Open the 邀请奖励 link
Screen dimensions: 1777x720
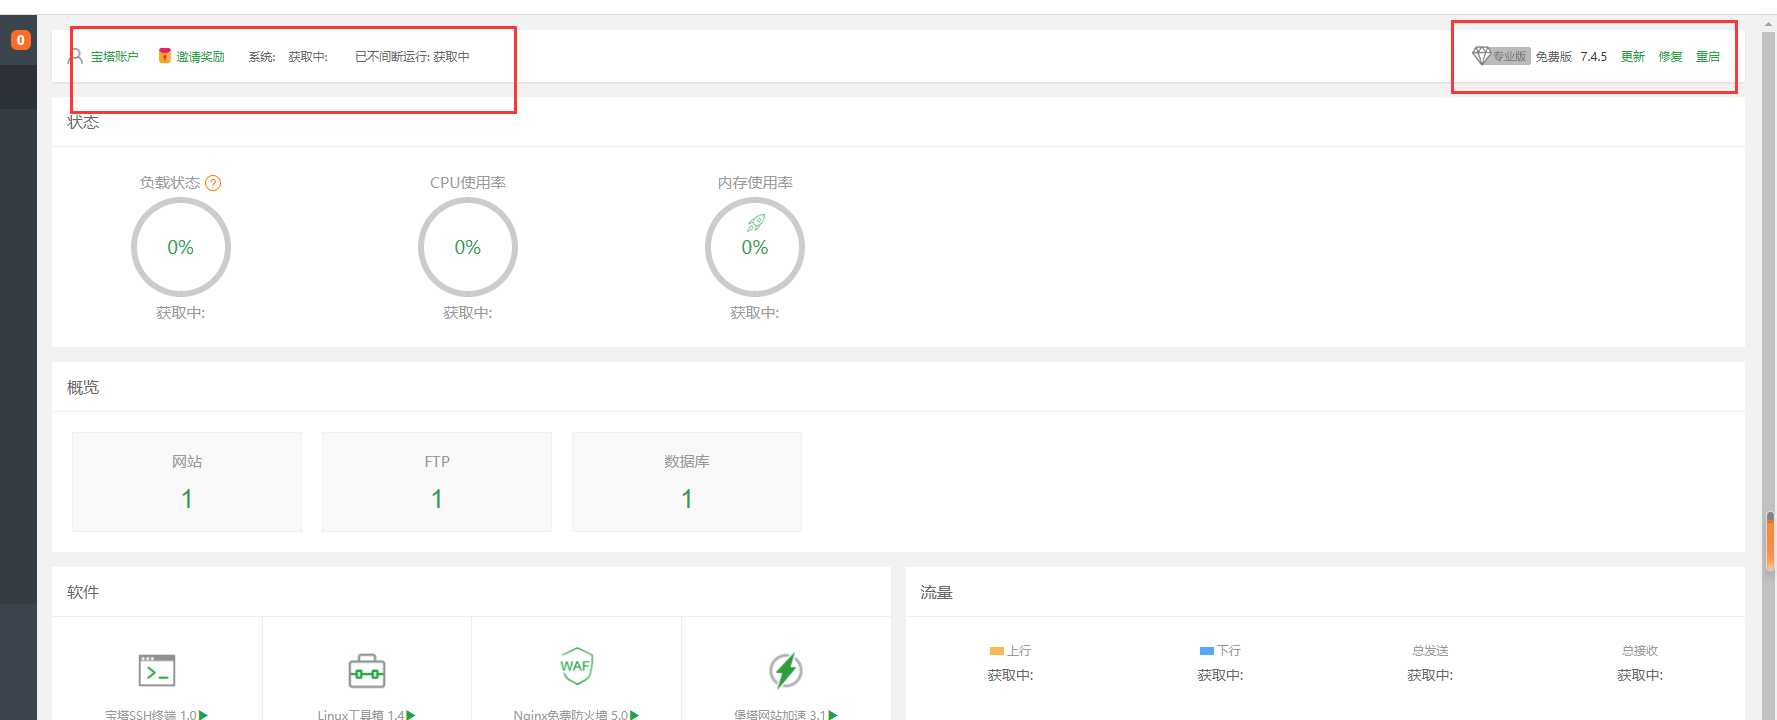pos(200,57)
